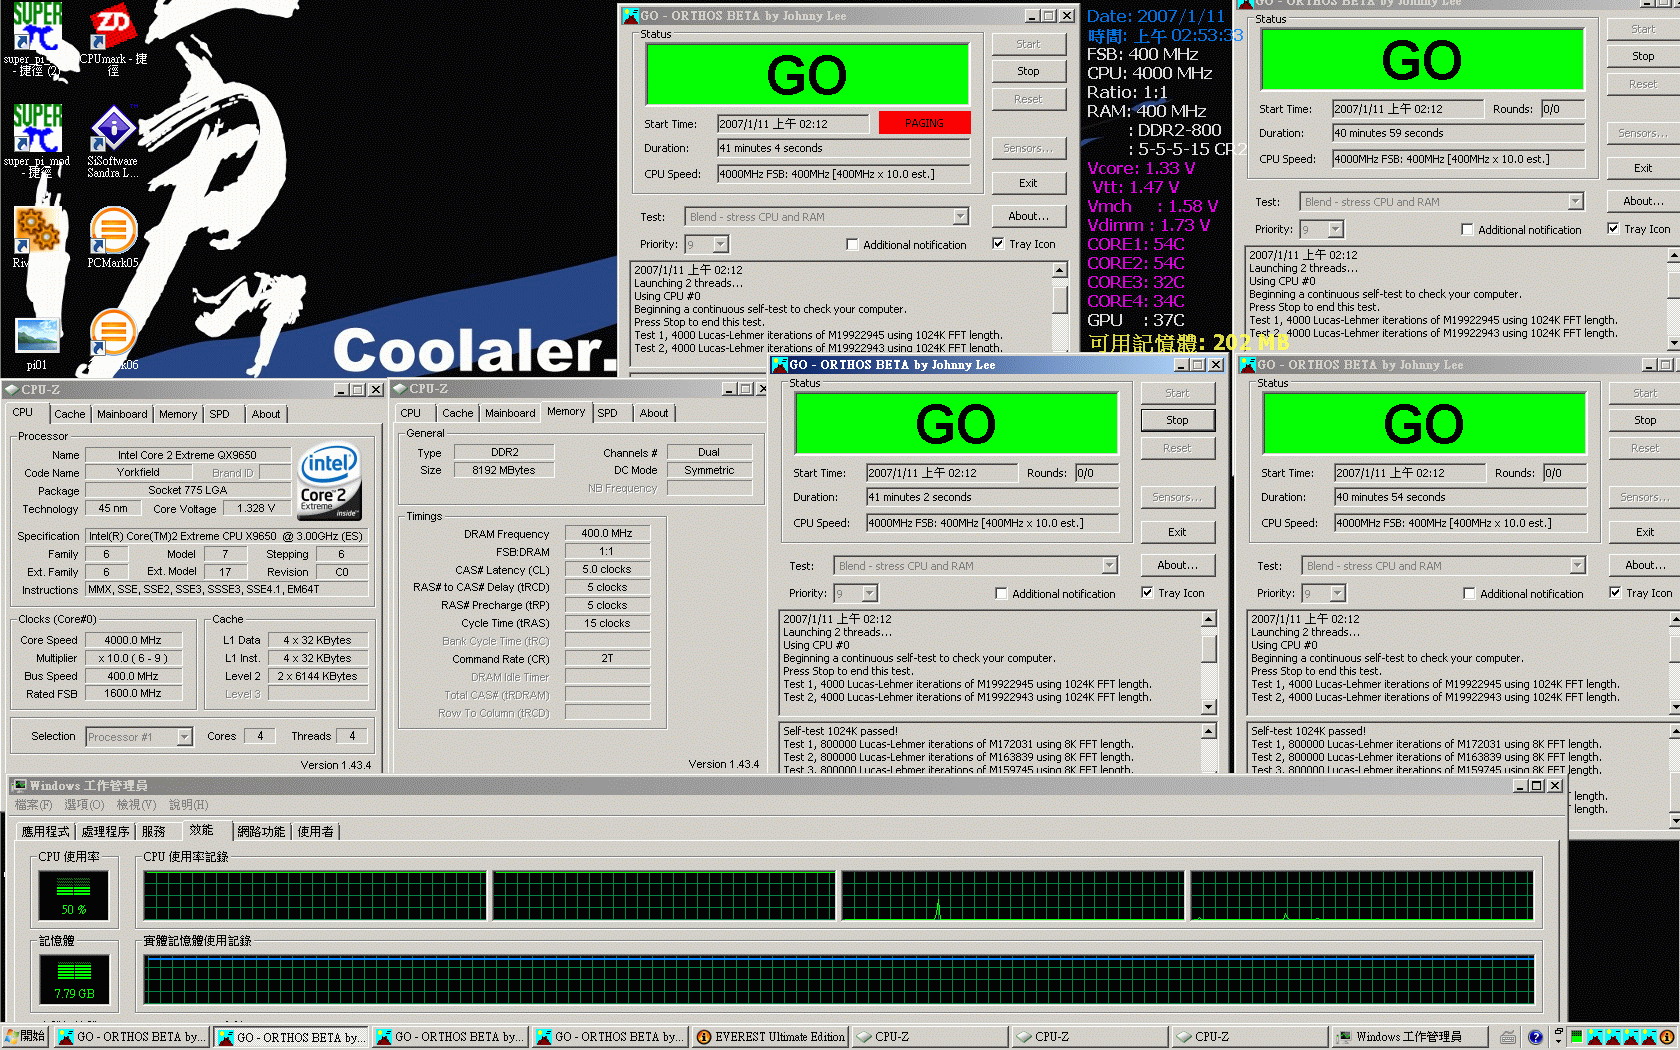This screenshot has height=1050, width=1680.
Task: Open 檔案(F) menu in Task Manager
Action: 33,805
